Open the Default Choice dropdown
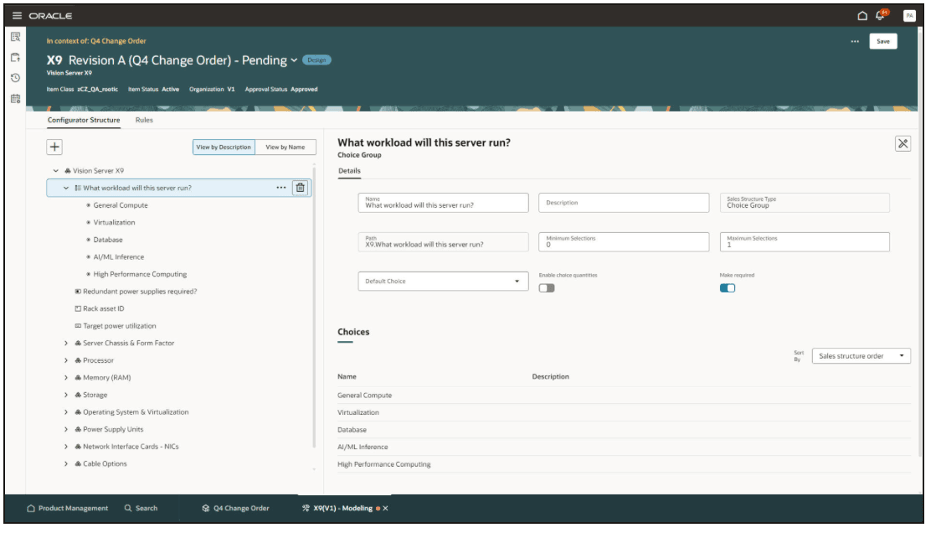 pyautogui.click(x=443, y=281)
